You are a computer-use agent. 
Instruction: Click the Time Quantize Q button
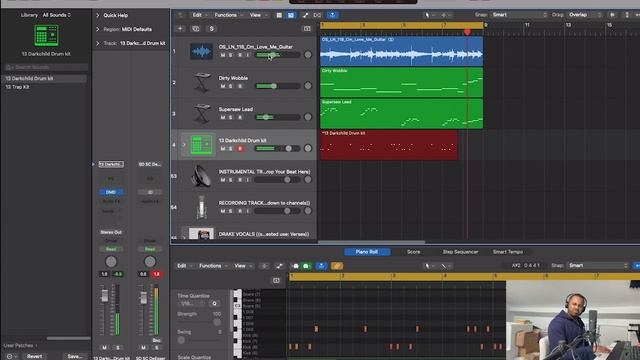click(x=214, y=304)
